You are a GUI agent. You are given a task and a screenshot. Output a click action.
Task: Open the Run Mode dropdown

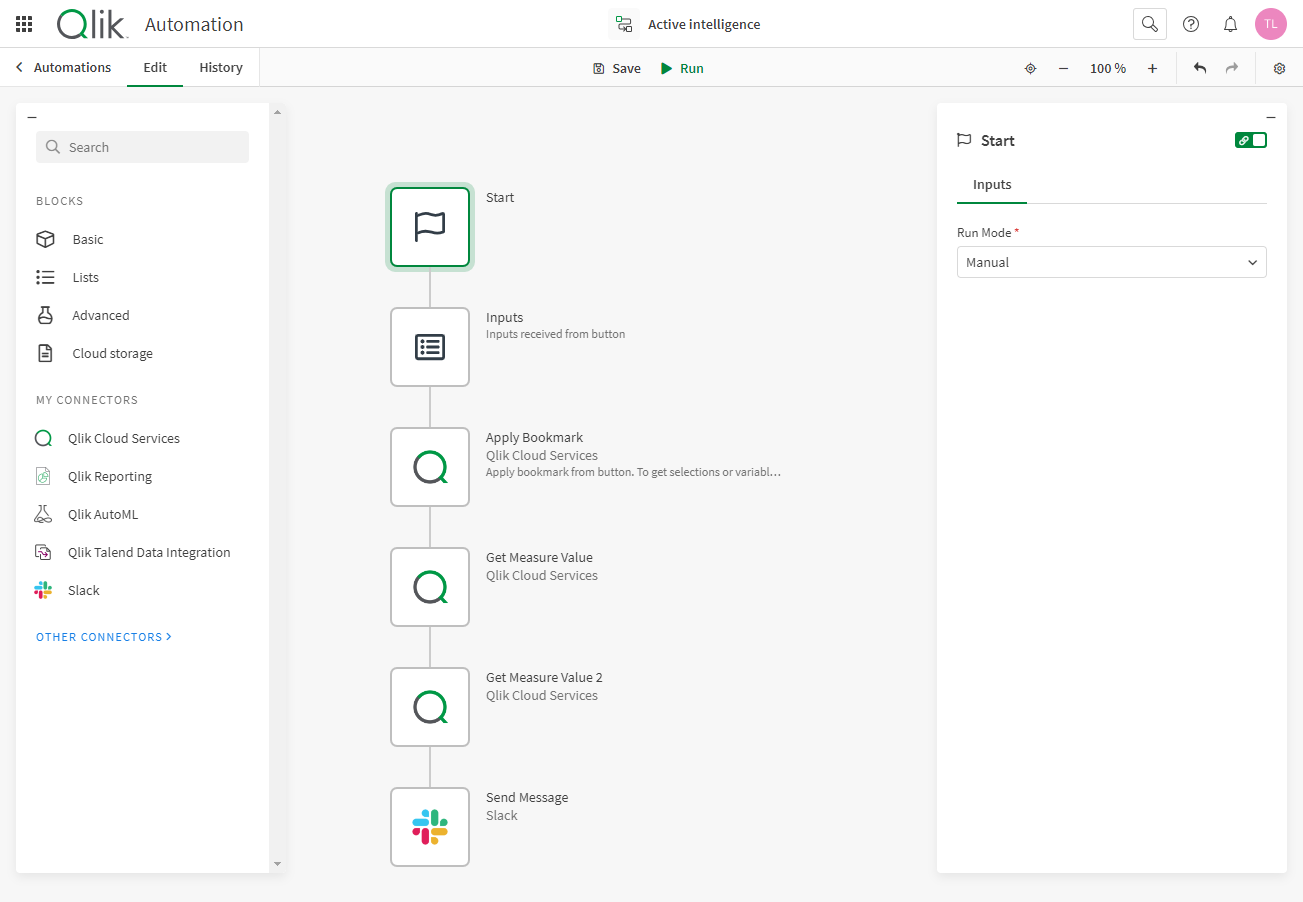[x=1112, y=262]
